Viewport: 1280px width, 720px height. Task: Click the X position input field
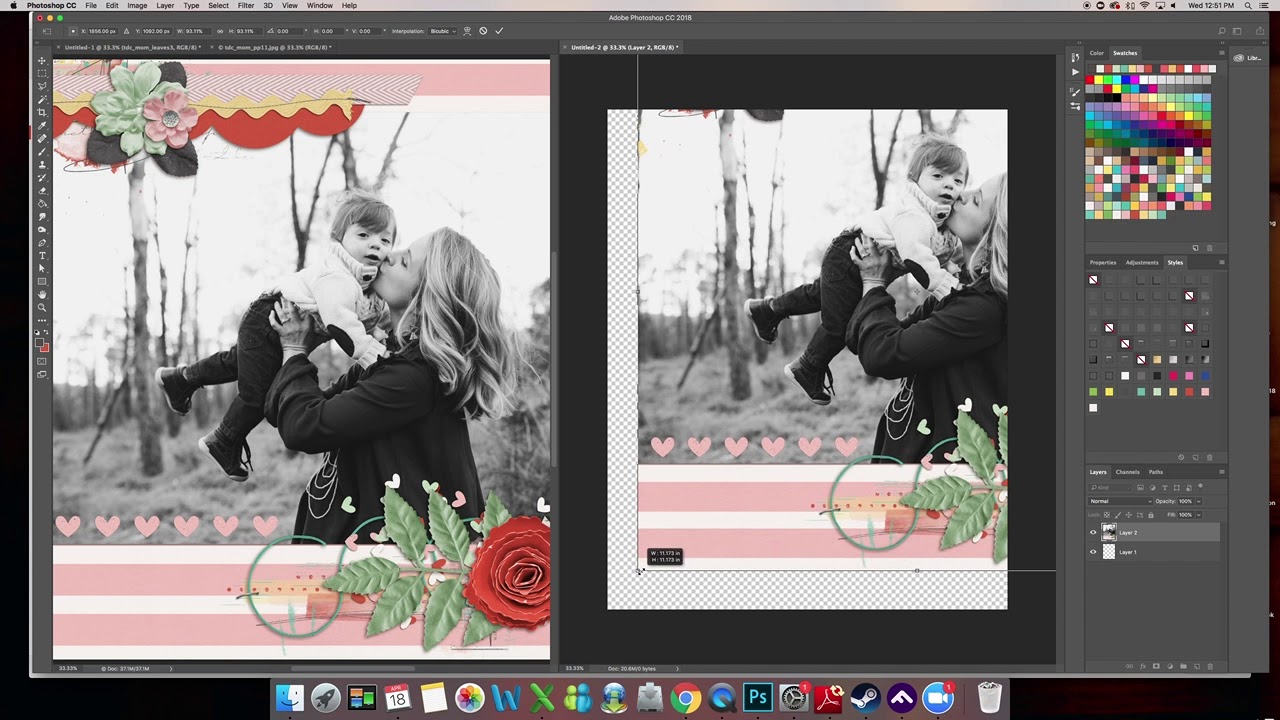click(103, 31)
